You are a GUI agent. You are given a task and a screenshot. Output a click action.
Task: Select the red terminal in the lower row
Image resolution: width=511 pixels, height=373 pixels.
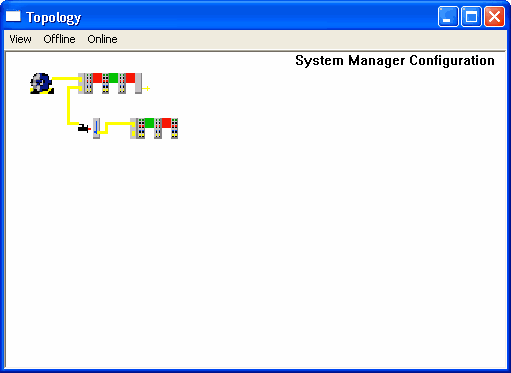click(166, 123)
